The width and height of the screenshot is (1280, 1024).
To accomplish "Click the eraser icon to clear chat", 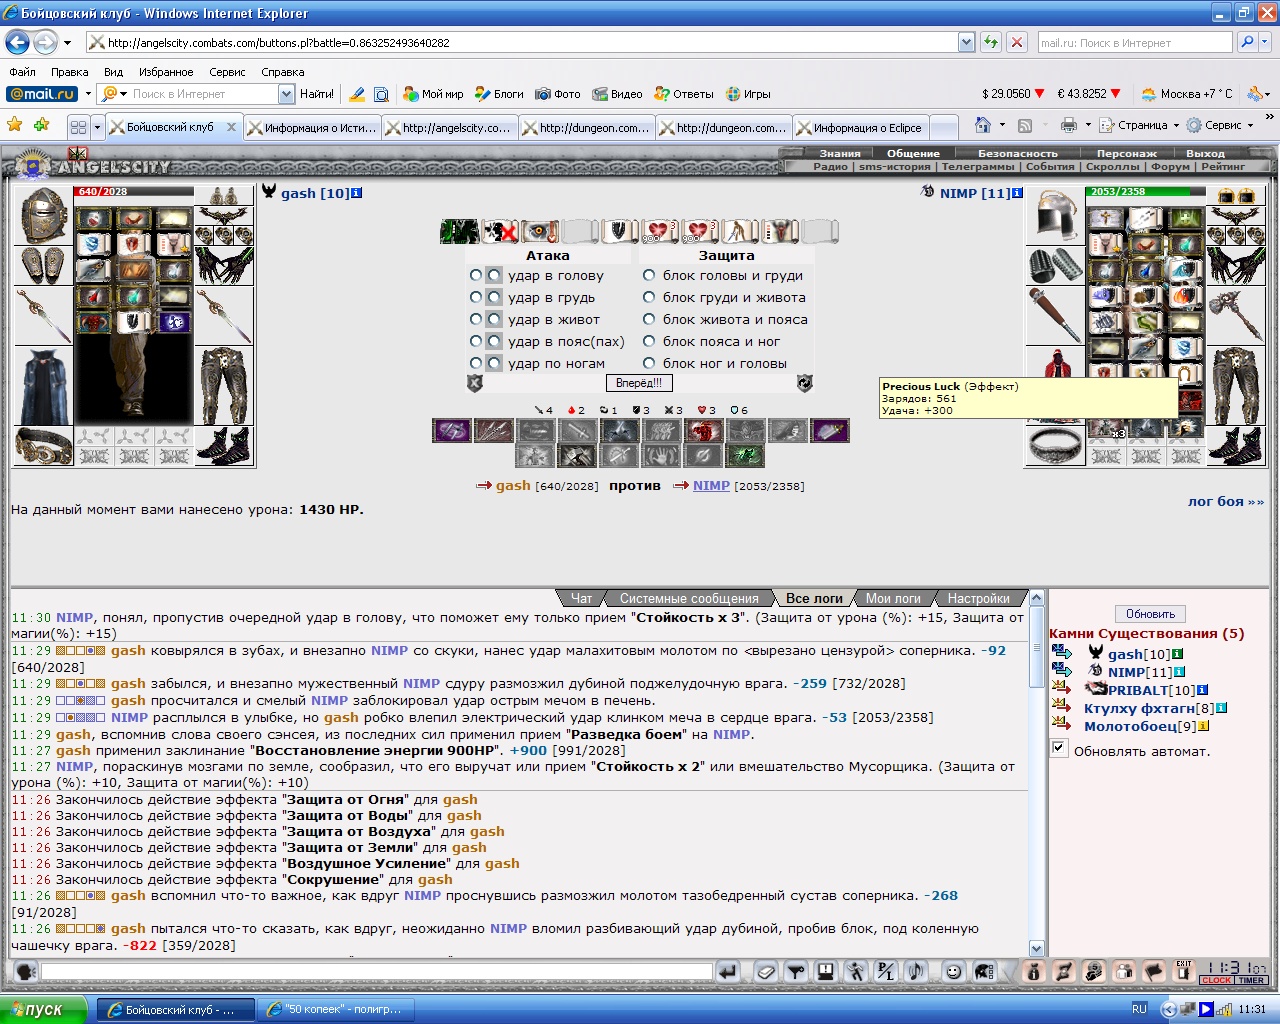I will [767, 971].
